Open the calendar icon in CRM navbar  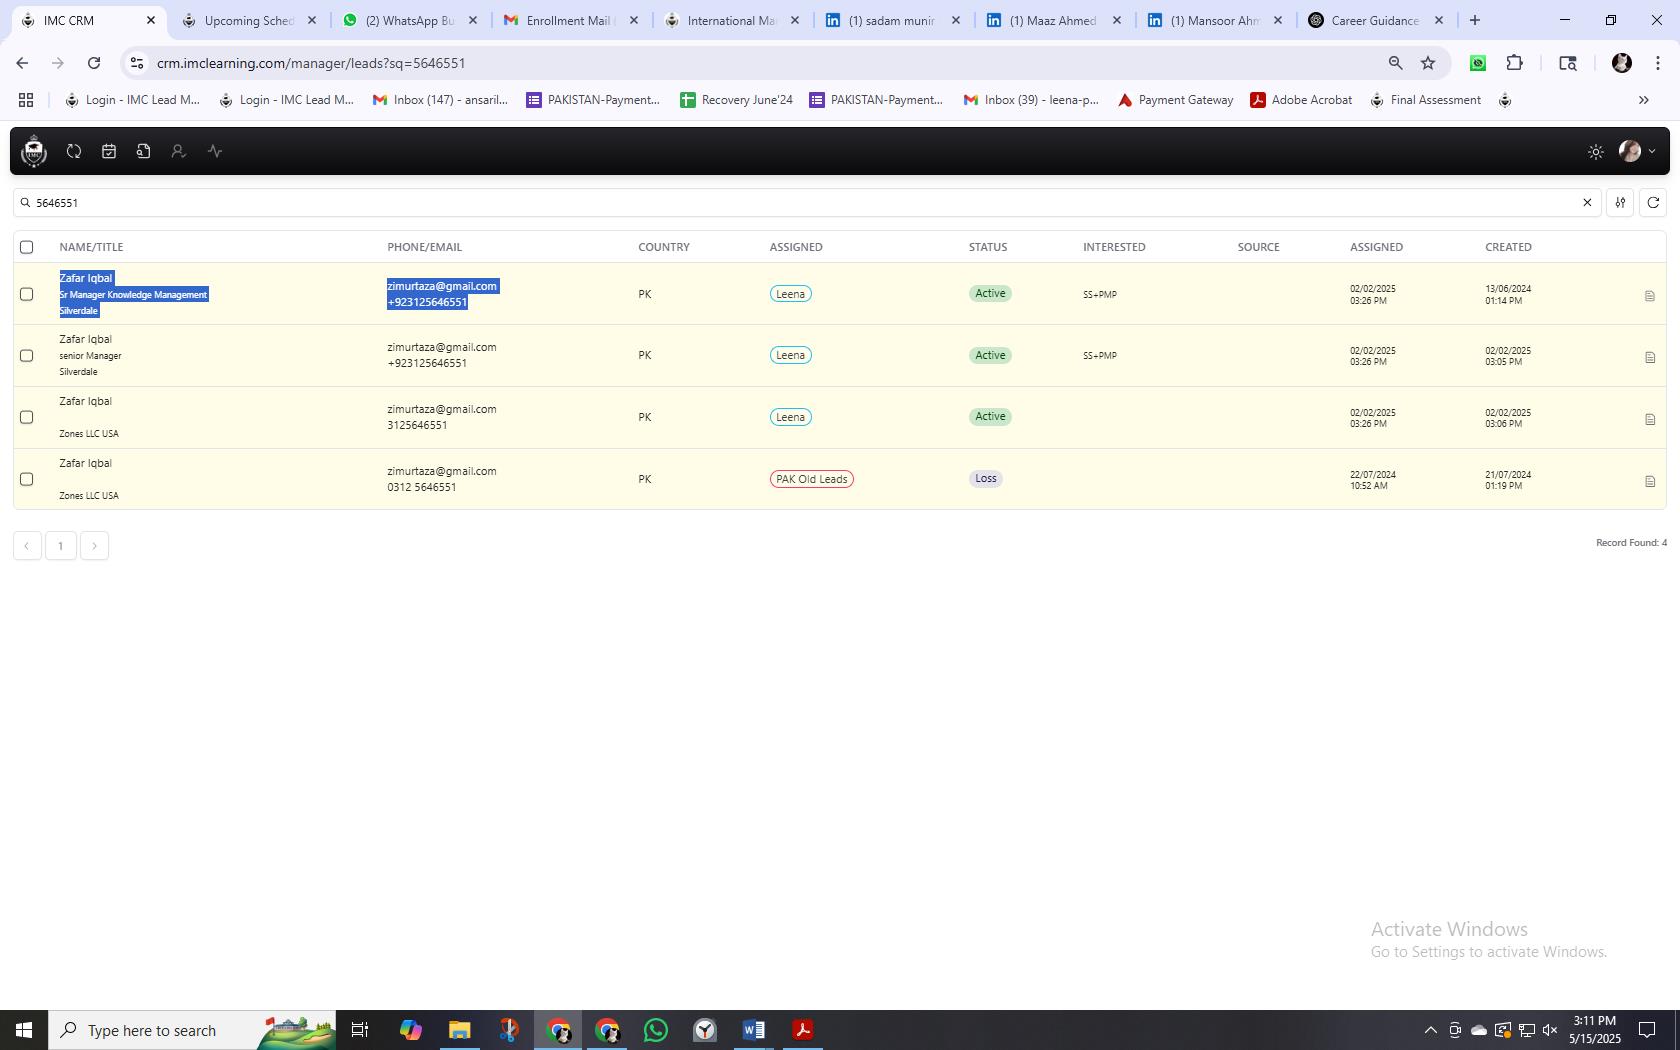pyautogui.click(x=109, y=151)
